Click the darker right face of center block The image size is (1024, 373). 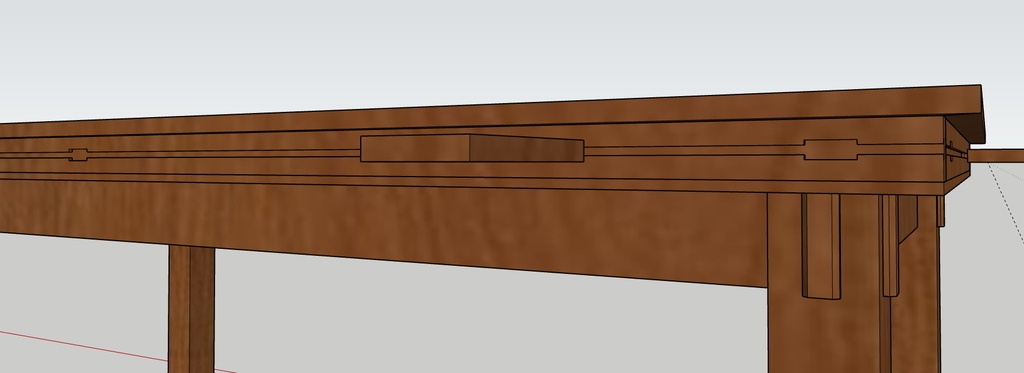[526, 149]
